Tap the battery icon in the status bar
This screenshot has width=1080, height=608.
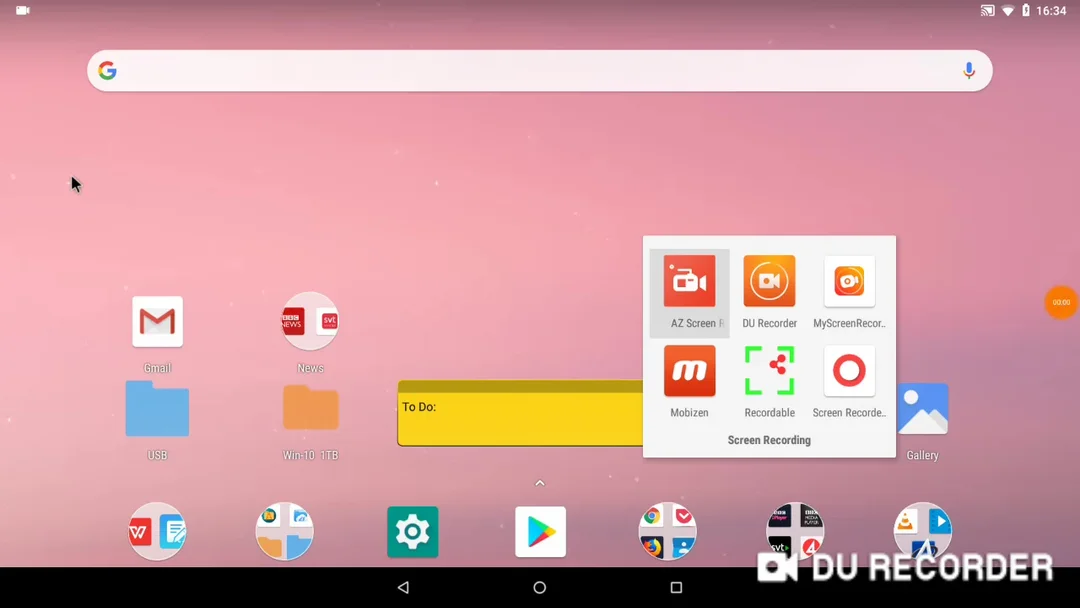tap(1026, 10)
